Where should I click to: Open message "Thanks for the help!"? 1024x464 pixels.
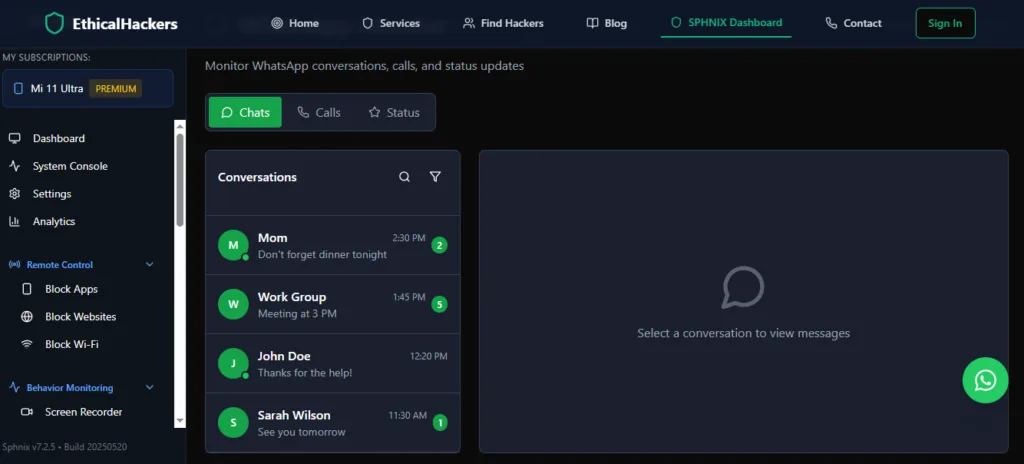pyautogui.click(x=305, y=373)
